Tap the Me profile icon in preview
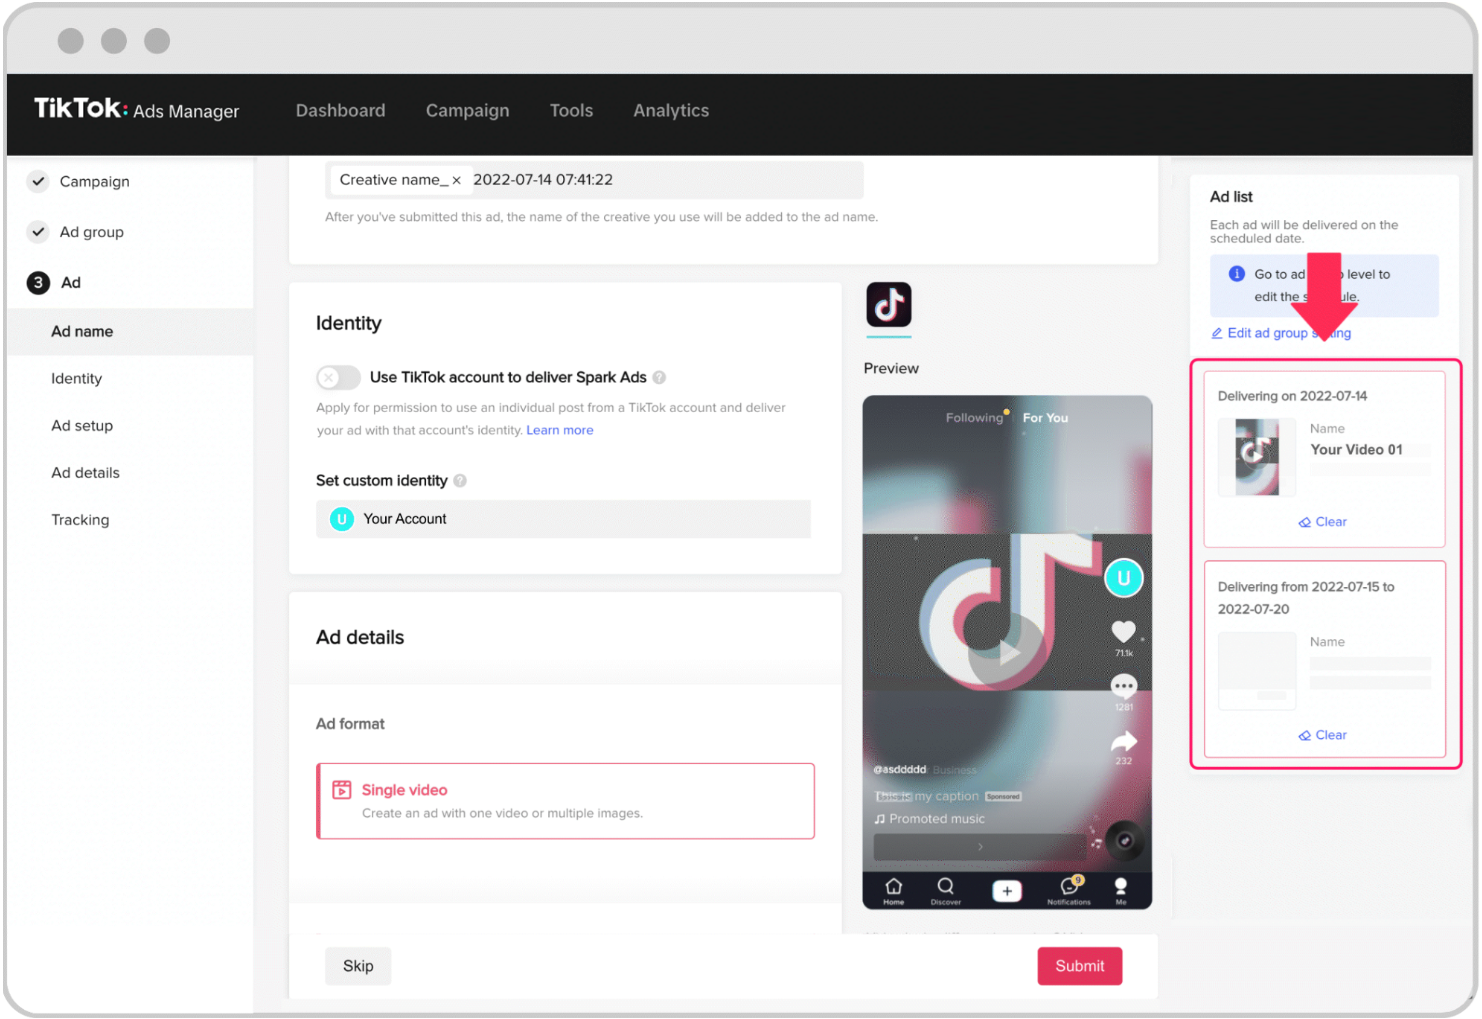Screen dimensions: 1482x1019 1121,889
